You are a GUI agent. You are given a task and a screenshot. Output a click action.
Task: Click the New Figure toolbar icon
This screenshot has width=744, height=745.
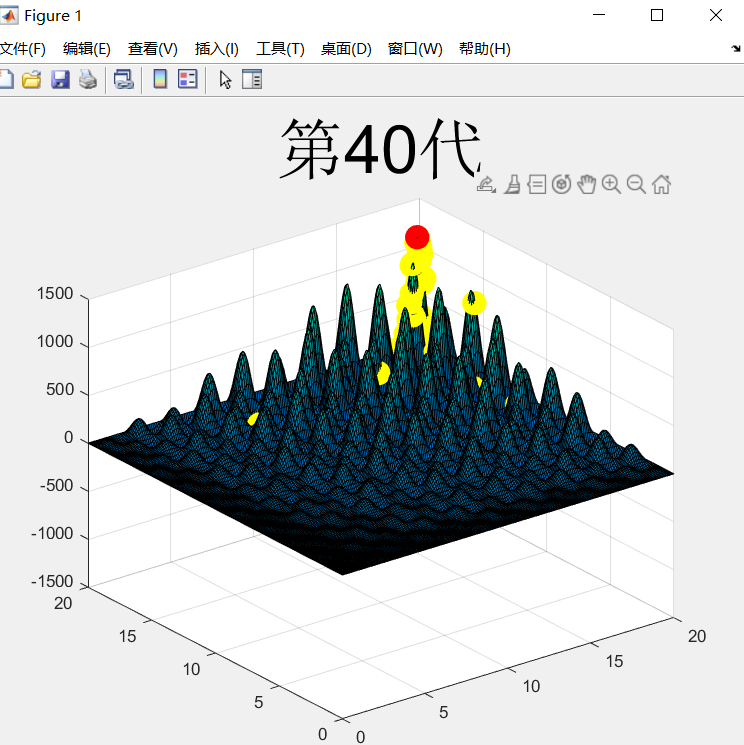[6, 79]
